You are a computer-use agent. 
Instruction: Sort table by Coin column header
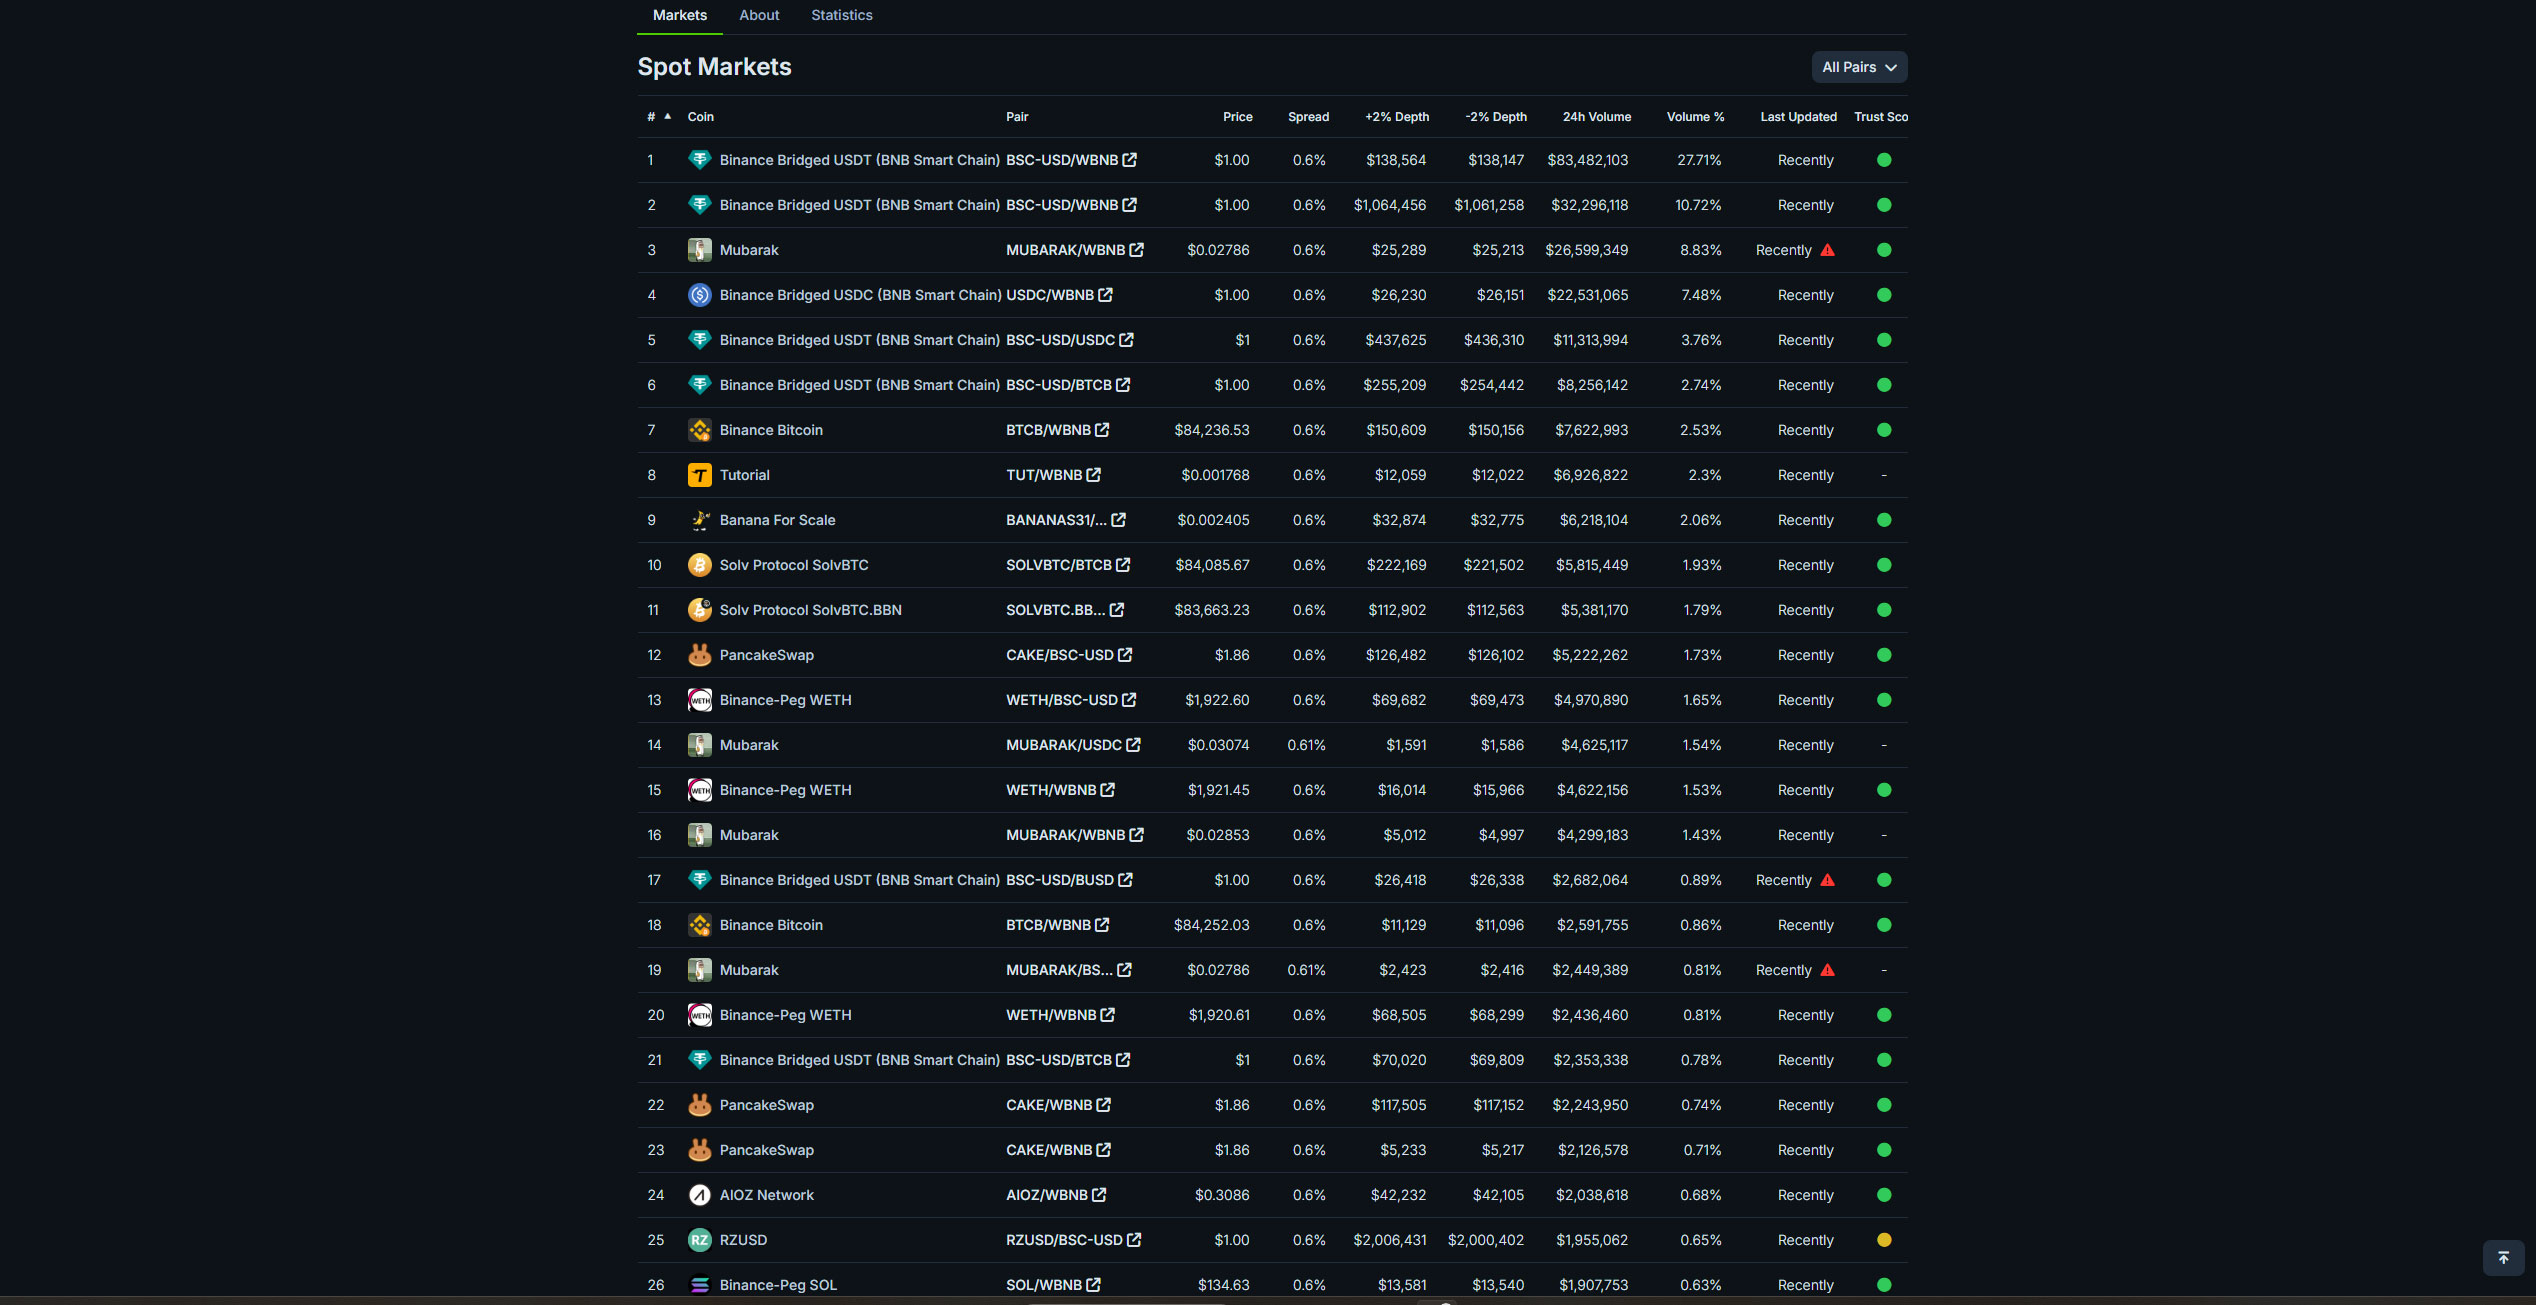coord(700,117)
